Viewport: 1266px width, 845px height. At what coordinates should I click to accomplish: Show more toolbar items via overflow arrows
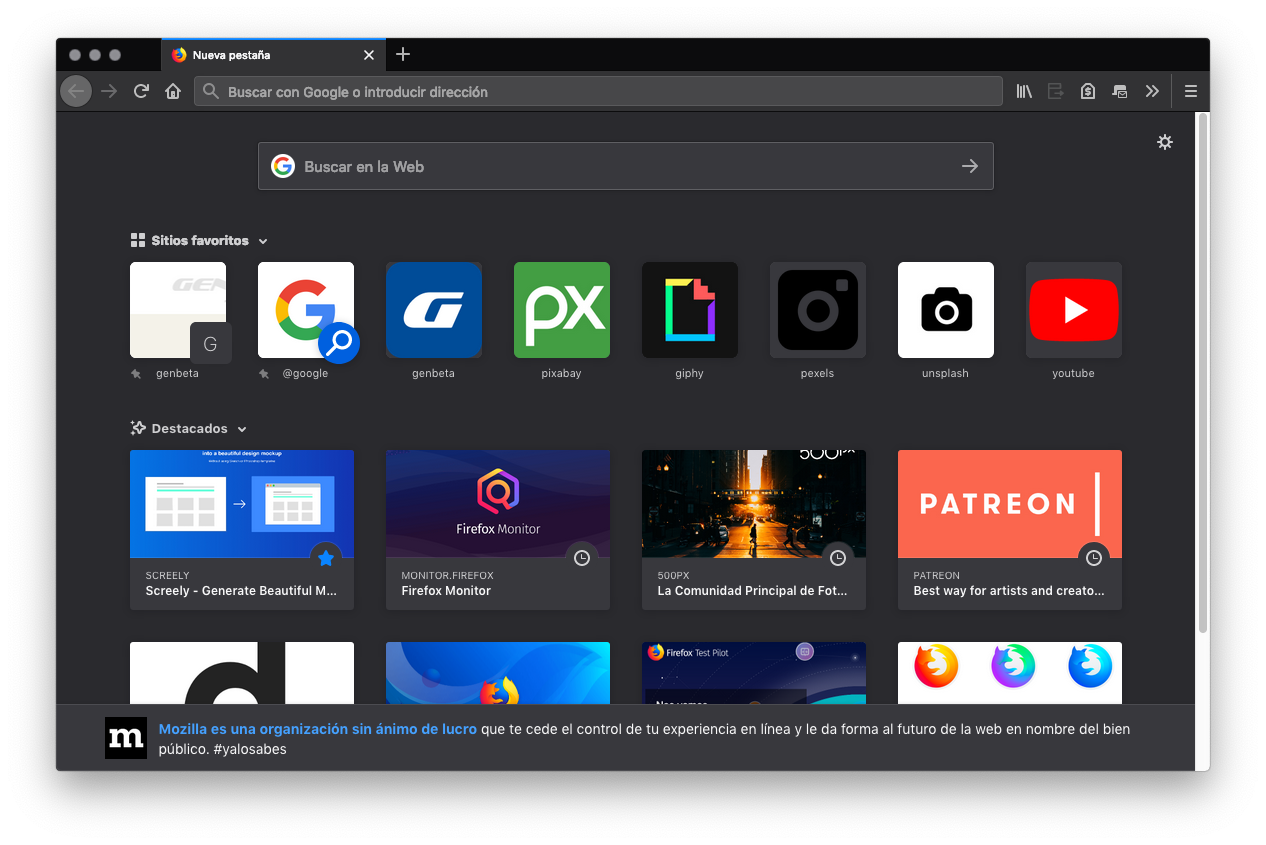click(x=1152, y=91)
